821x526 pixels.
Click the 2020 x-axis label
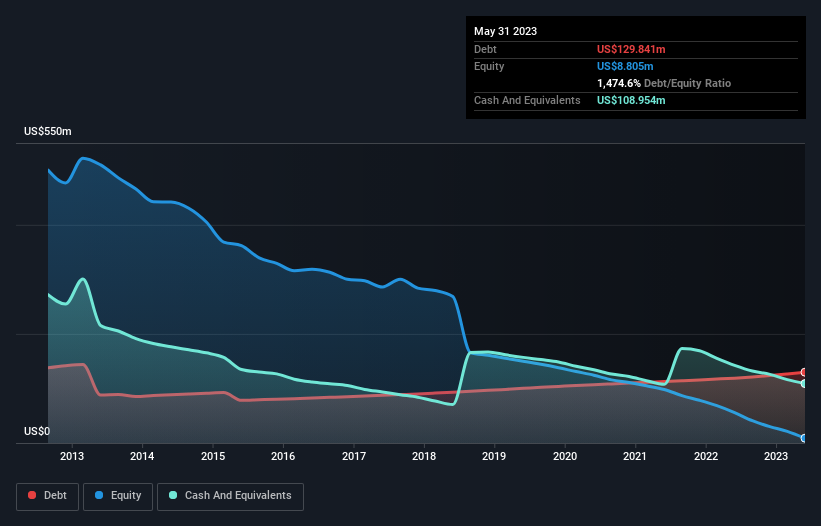pyautogui.click(x=564, y=456)
